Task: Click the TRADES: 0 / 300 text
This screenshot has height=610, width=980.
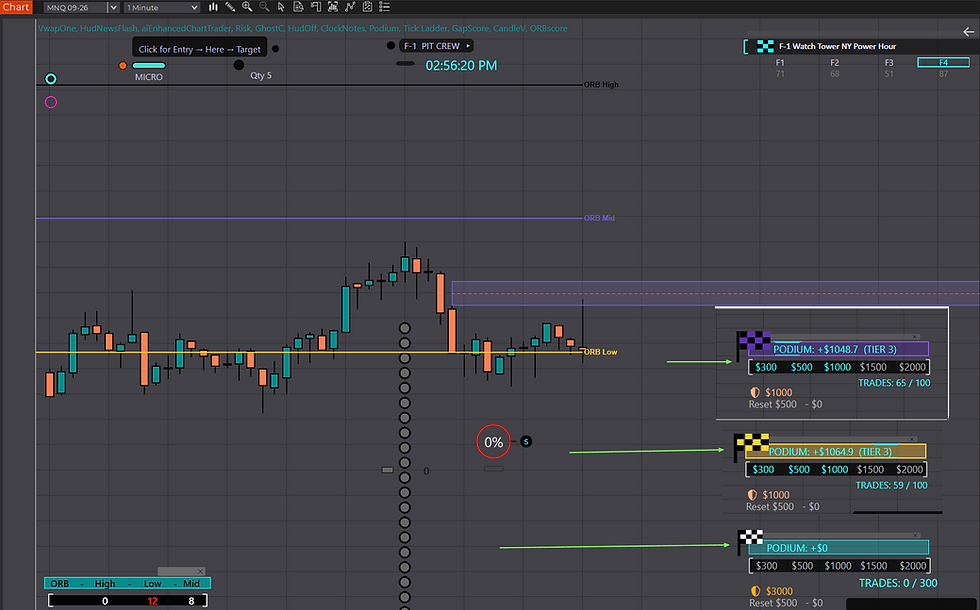Action: click(x=898, y=583)
